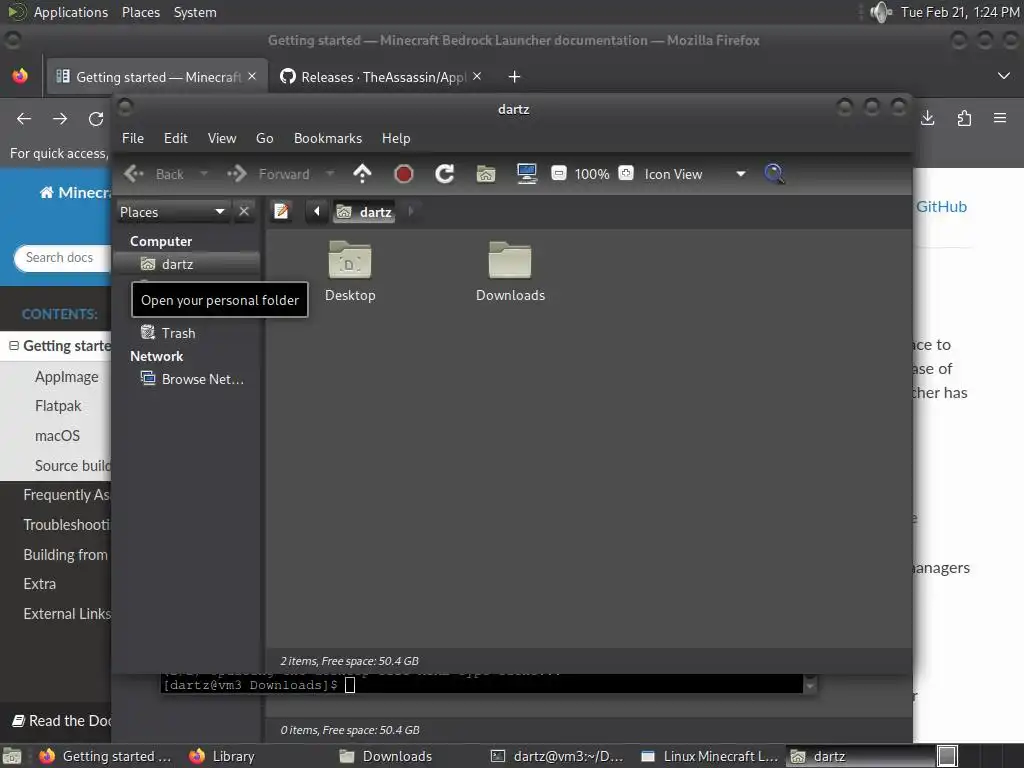Image resolution: width=1024 pixels, height=768 pixels.
Task: Open a new Firefox tab
Action: point(515,77)
